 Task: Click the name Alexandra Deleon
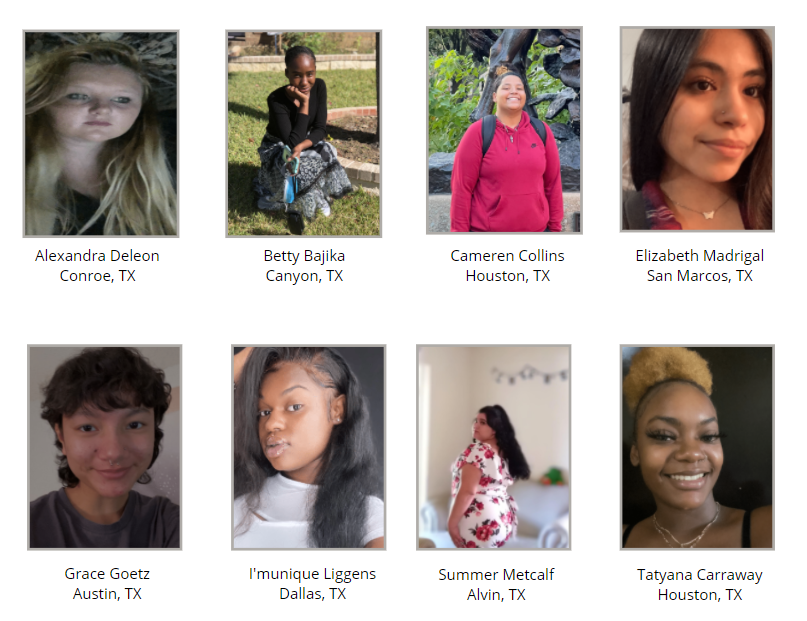click(x=97, y=256)
